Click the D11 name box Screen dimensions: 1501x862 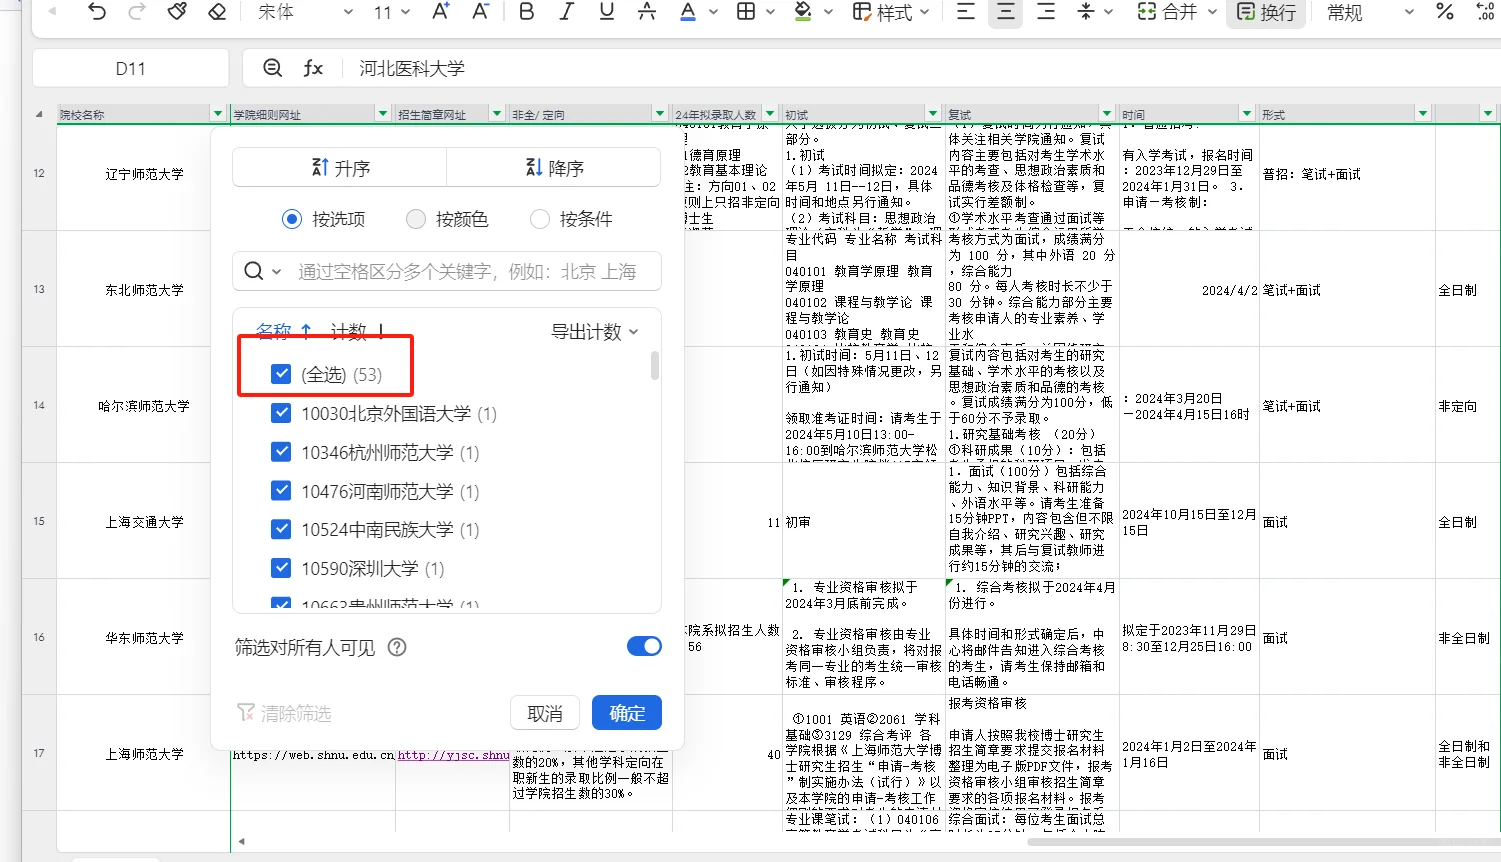[x=131, y=68]
